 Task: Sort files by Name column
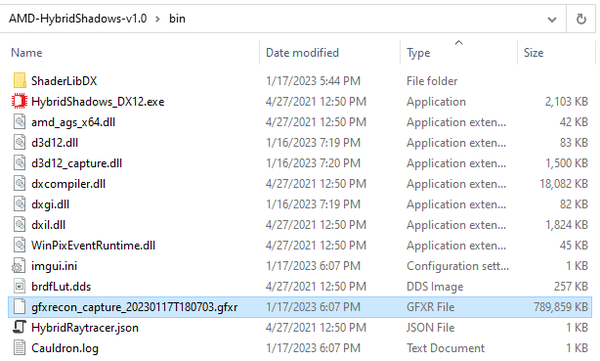(26, 53)
